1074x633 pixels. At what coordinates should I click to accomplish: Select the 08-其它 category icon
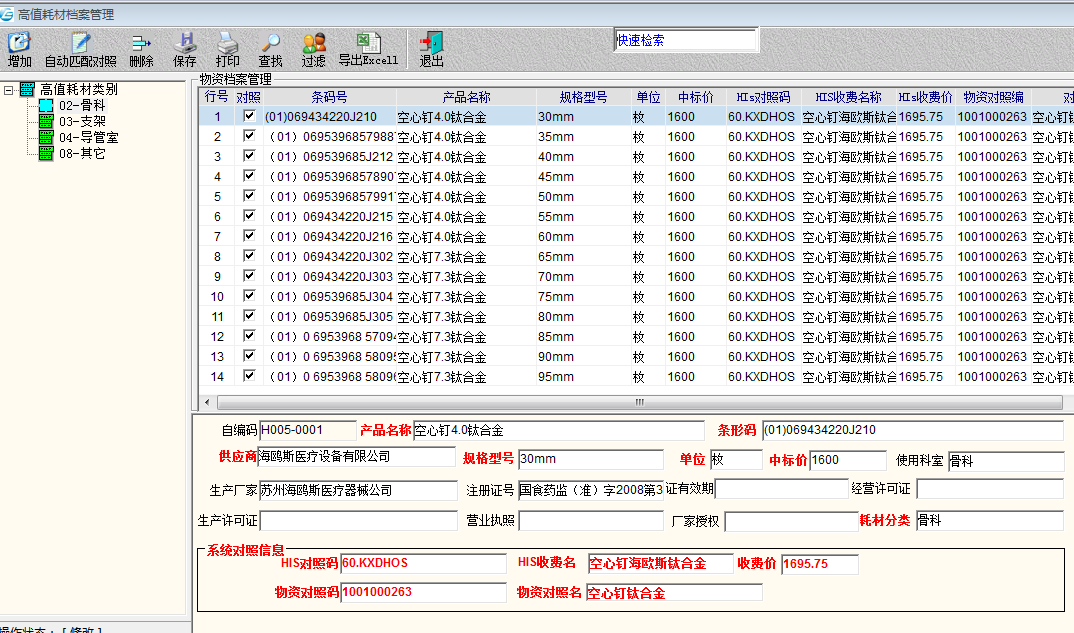tap(46, 153)
